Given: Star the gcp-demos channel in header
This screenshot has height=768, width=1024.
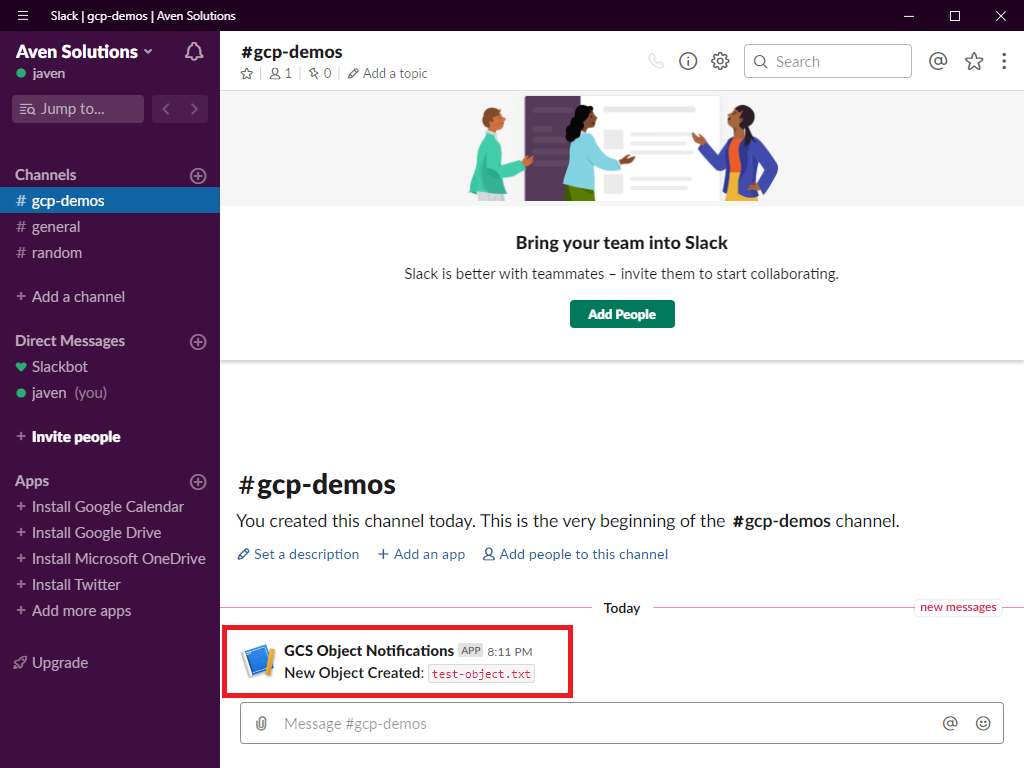Looking at the screenshot, I should coord(247,74).
